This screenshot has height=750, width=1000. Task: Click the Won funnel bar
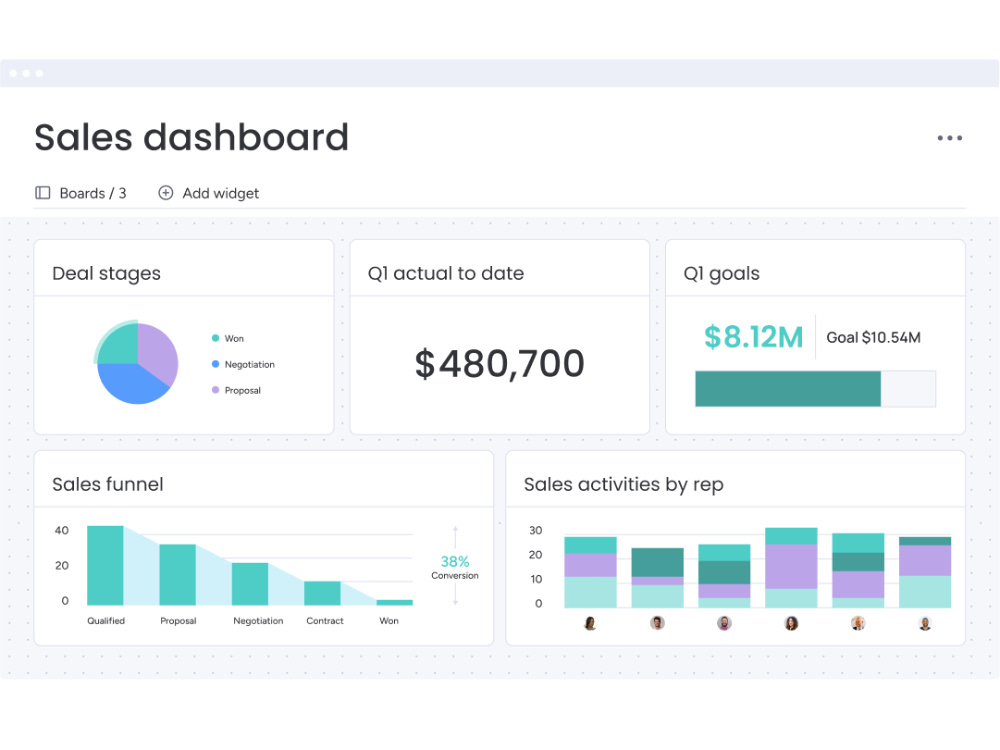tap(395, 603)
